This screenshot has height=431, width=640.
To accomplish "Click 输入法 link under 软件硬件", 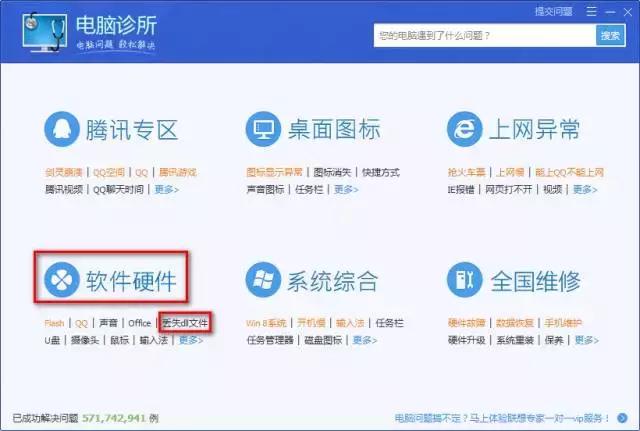I will (153, 340).
